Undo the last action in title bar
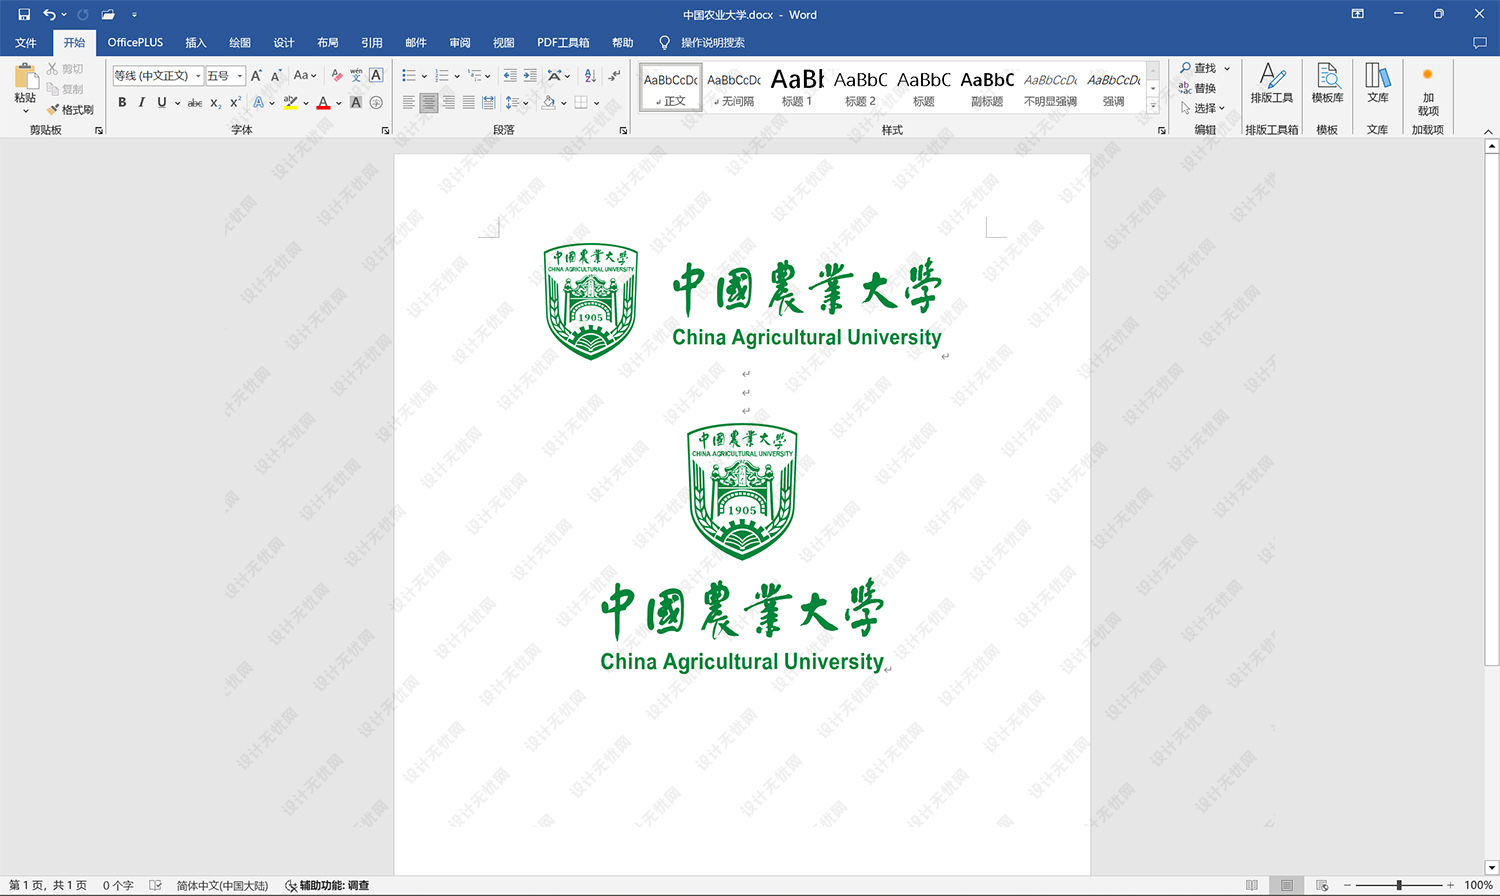 click(x=49, y=14)
